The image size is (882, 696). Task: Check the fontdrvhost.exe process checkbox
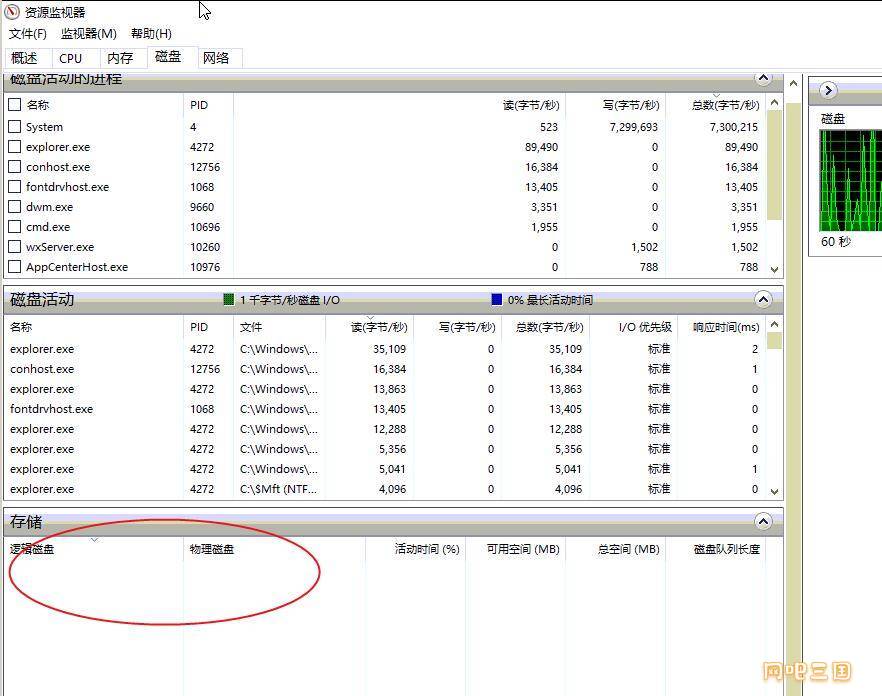tap(15, 186)
